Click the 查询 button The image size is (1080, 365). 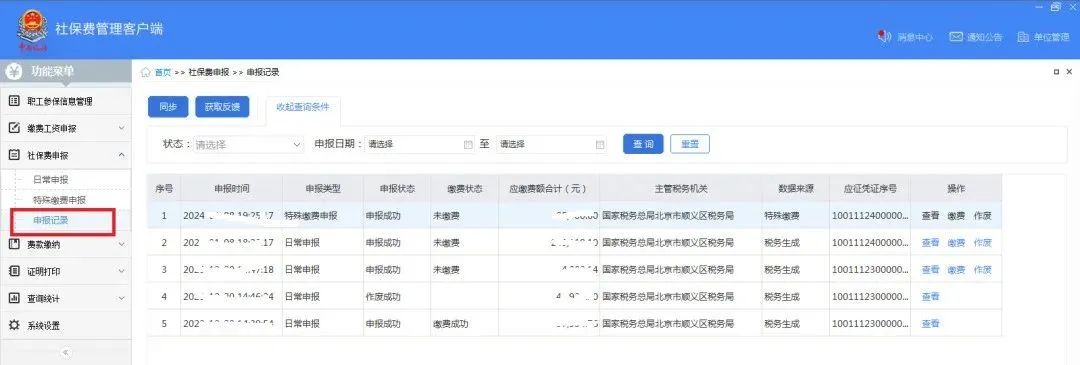coord(643,144)
